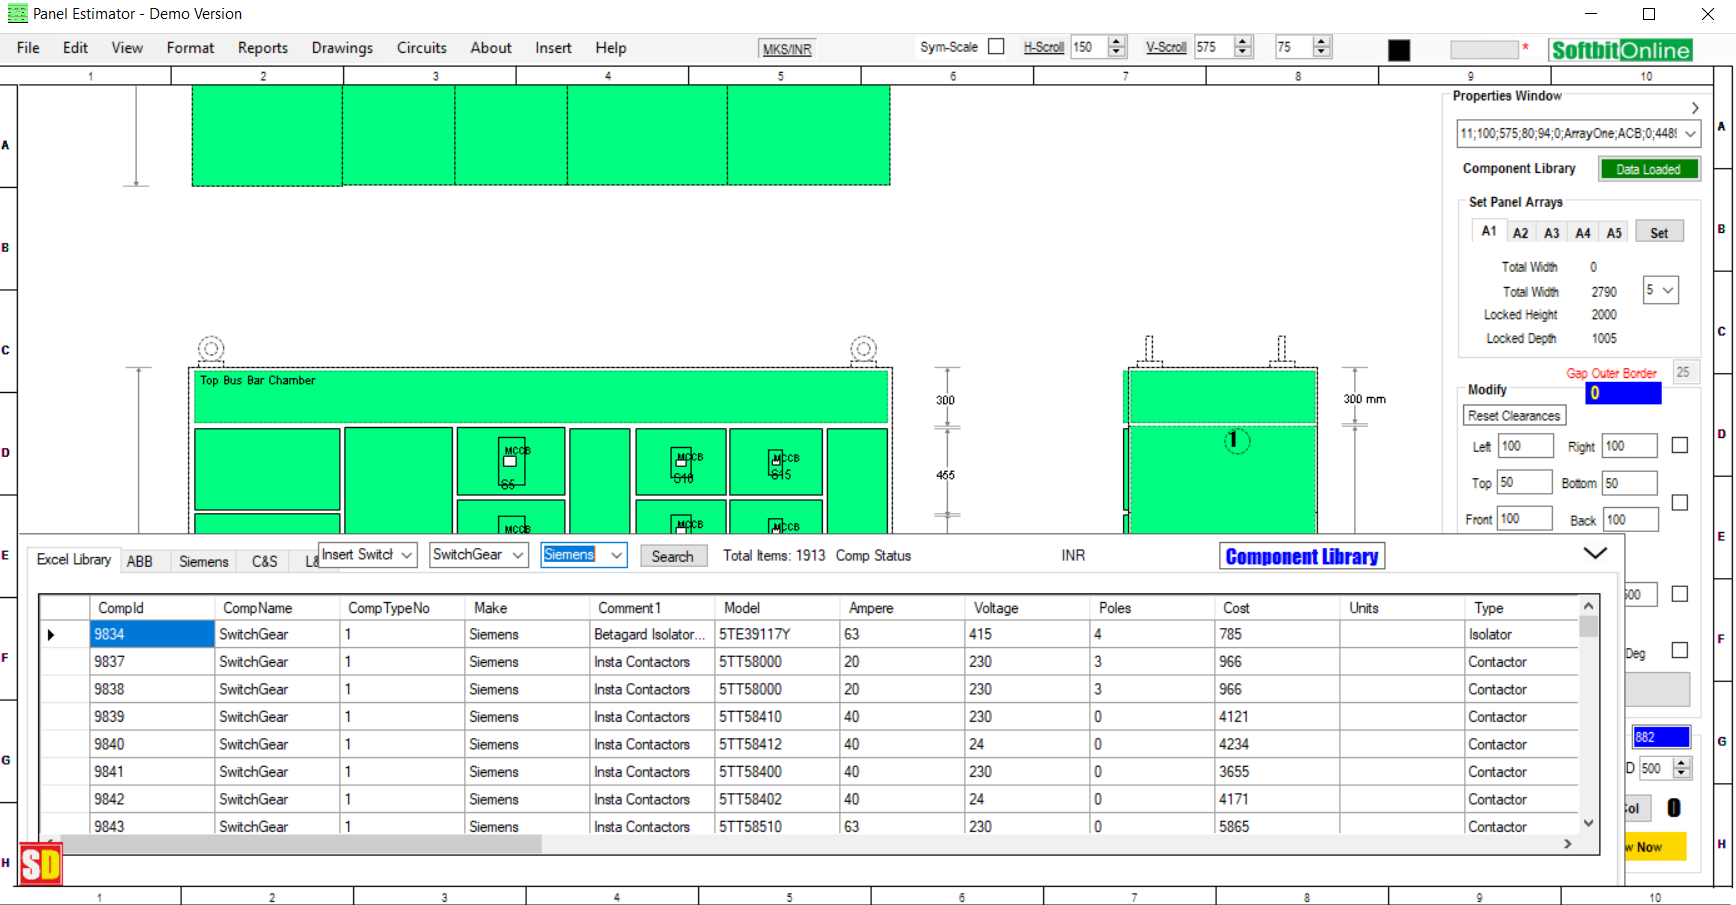This screenshot has height=905, width=1736.
Task: Click the blue 882 value field
Action: [x=1661, y=737]
